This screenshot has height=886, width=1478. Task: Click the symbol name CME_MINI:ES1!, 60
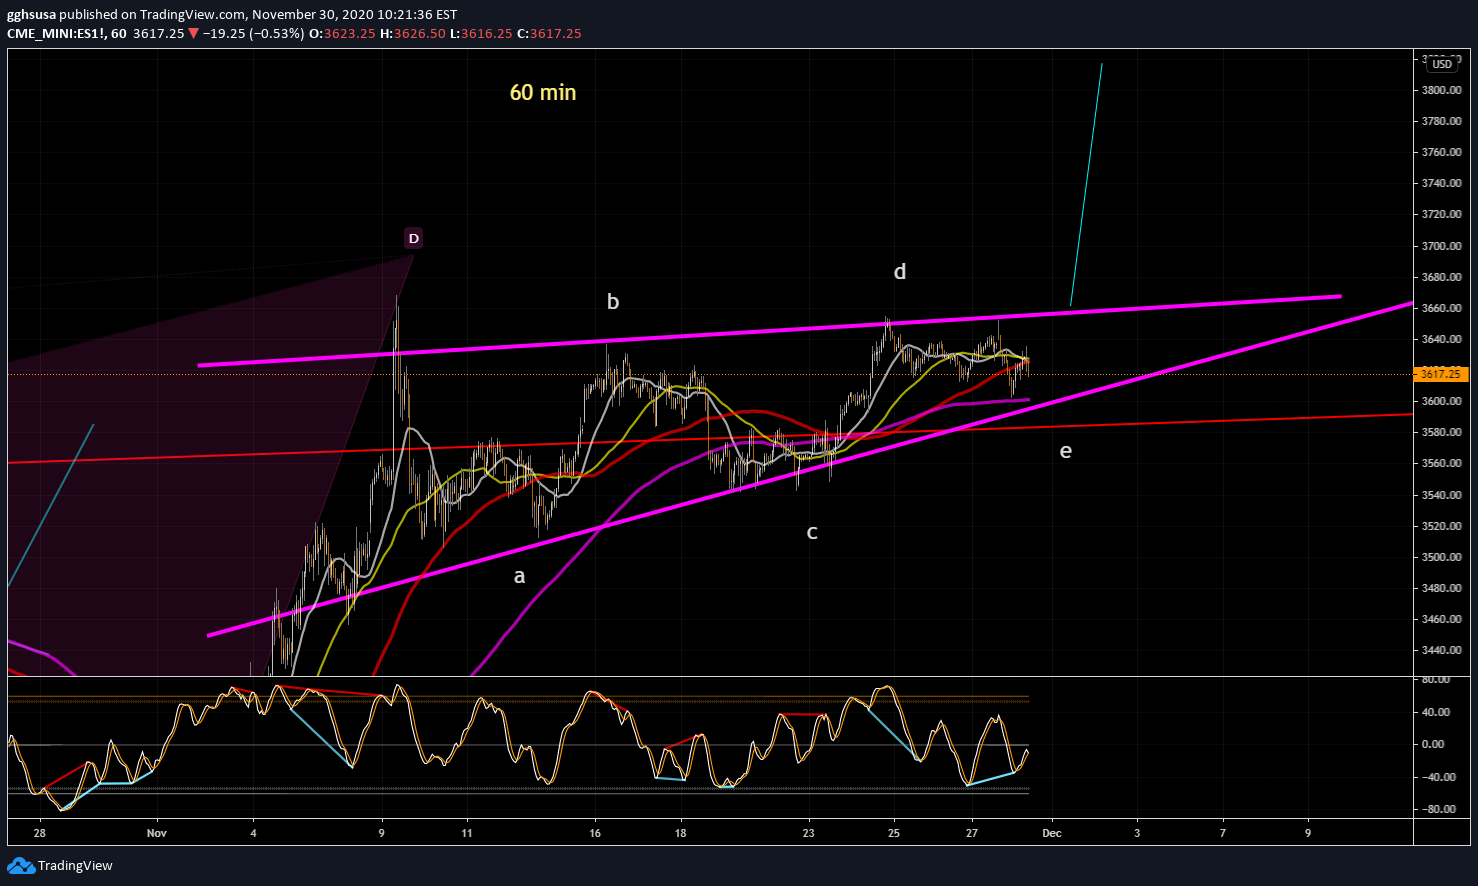[x=67, y=33]
